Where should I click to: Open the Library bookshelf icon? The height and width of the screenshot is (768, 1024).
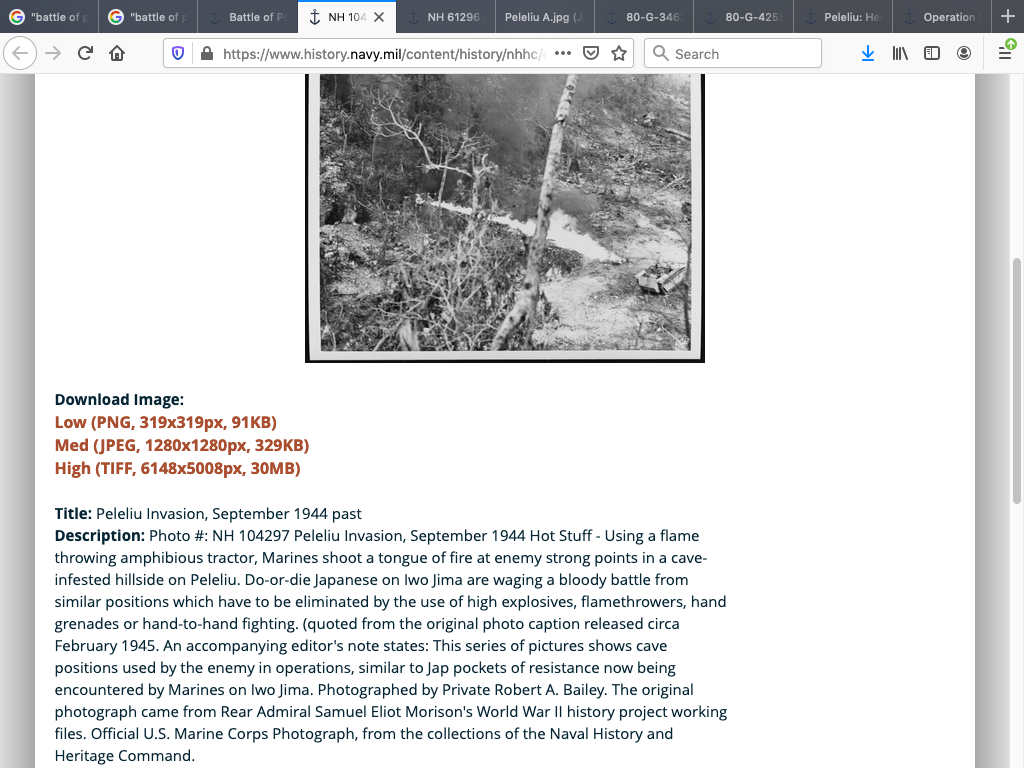[x=900, y=54]
